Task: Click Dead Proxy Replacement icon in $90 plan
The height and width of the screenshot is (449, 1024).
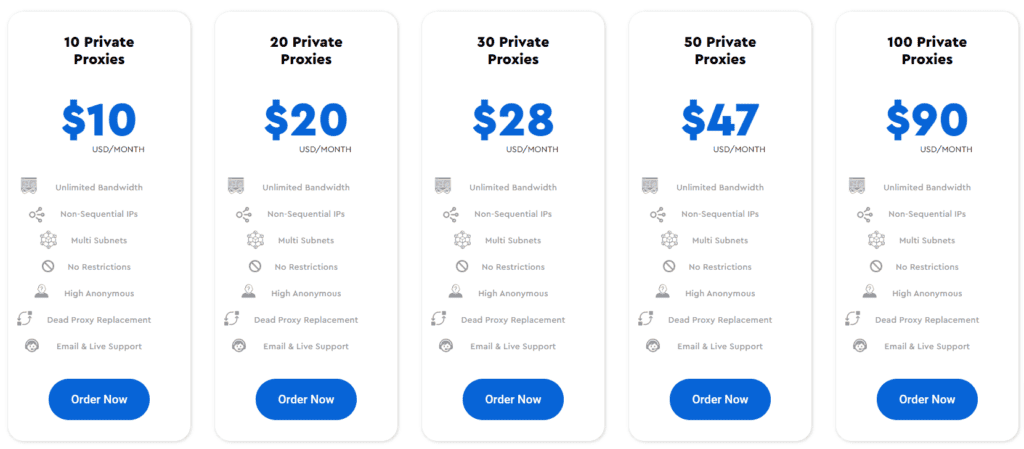Action: pyautogui.click(x=853, y=319)
